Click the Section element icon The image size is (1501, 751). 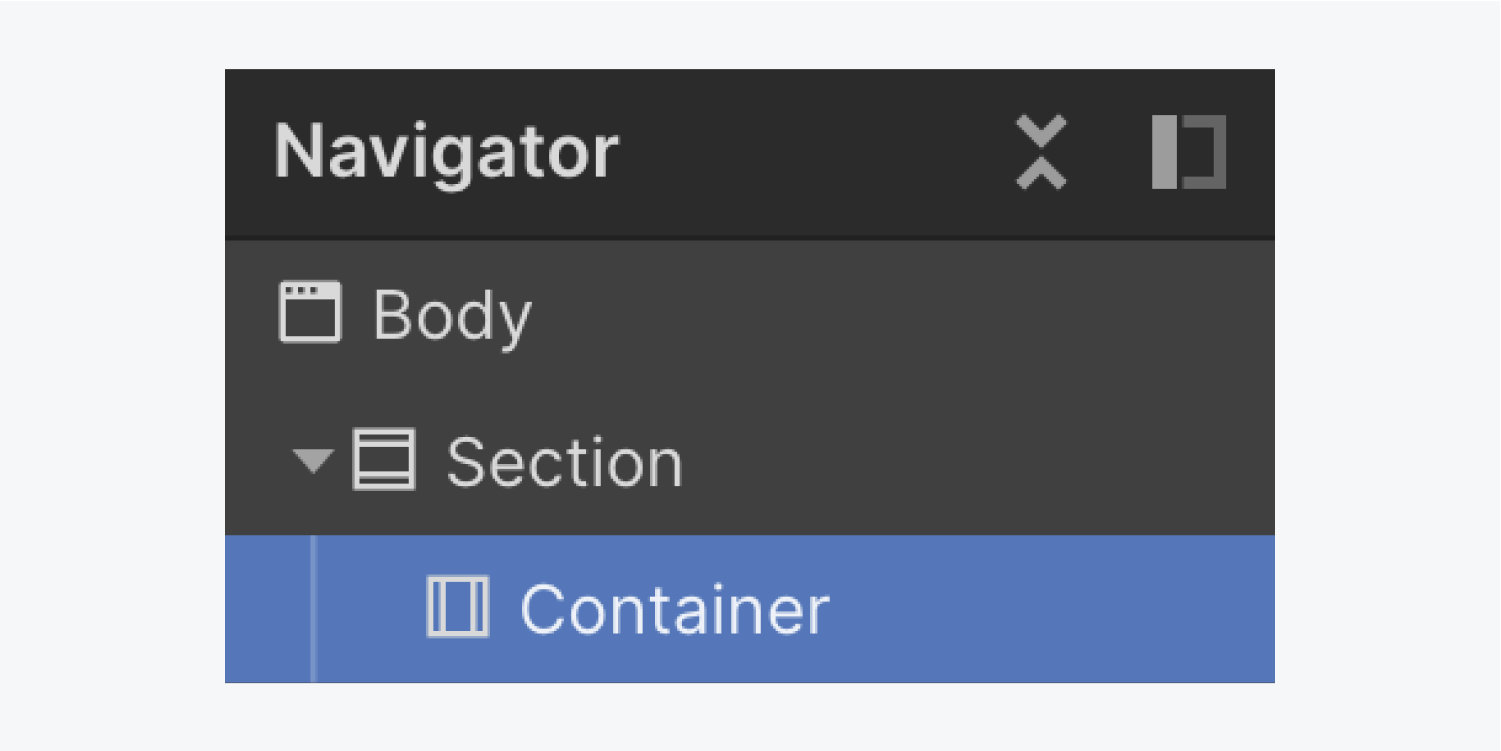384,460
